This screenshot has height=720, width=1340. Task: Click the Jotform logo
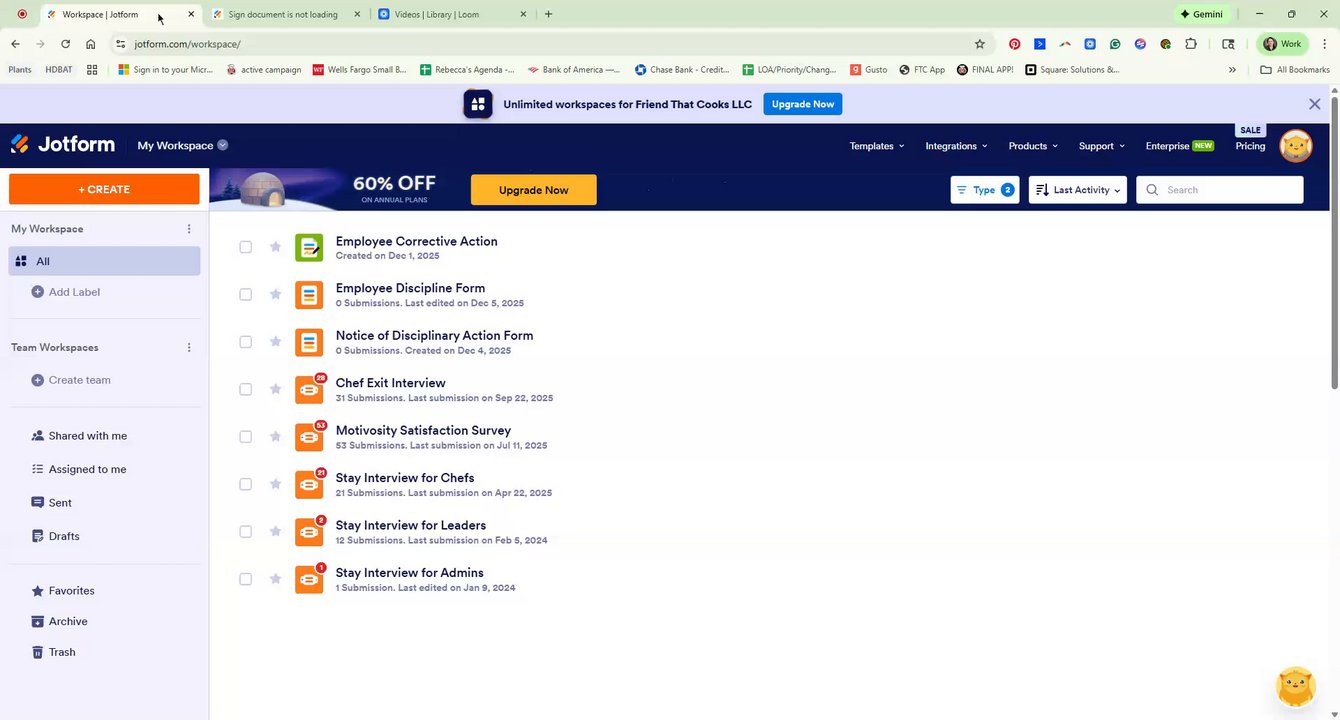(62, 145)
